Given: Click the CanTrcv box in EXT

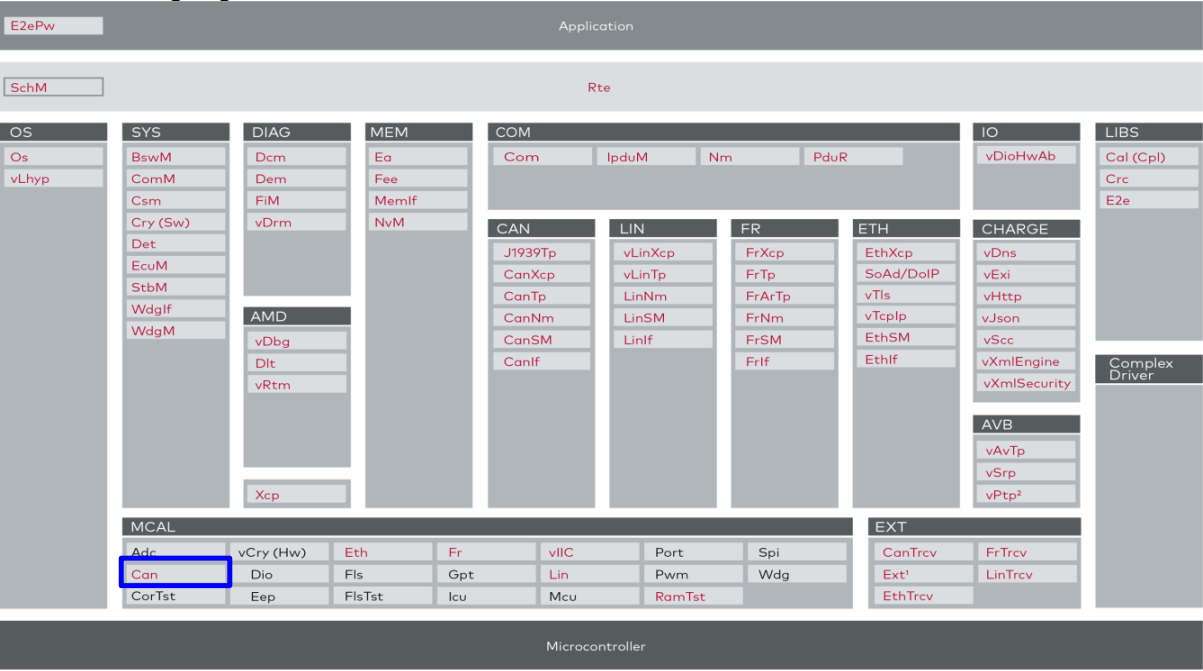Looking at the screenshot, I should click(924, 552).
